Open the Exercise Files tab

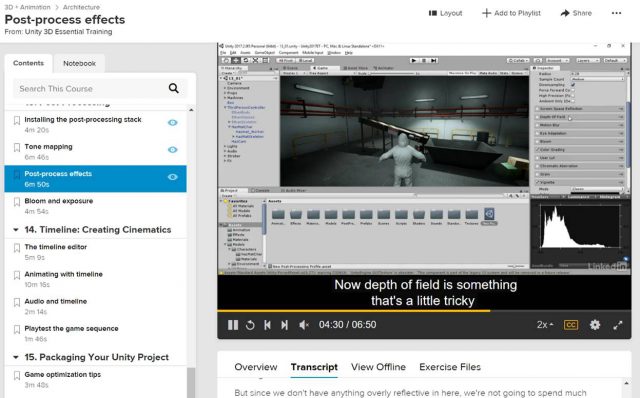click(450, 367)
